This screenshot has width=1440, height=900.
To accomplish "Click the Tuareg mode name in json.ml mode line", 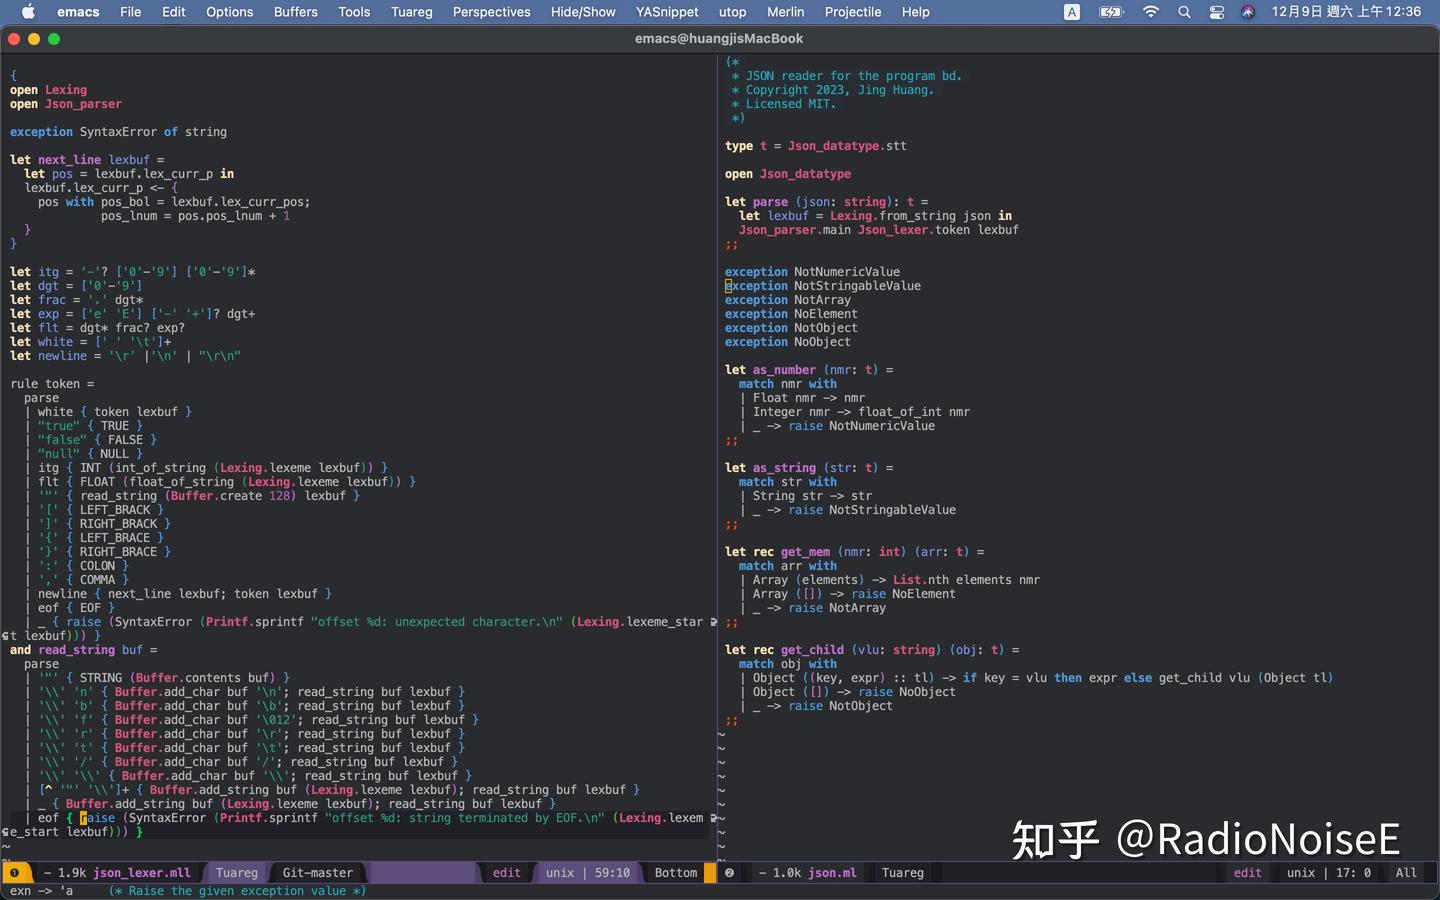I will tap(902, 873).
